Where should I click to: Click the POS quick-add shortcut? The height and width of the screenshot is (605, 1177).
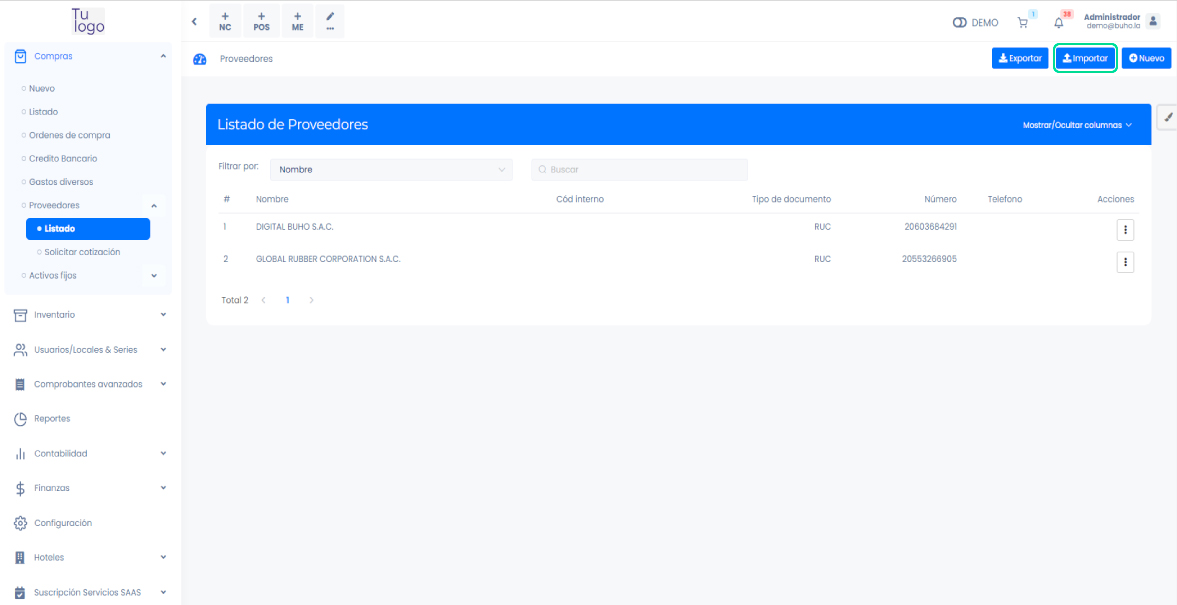pos(261,21)
